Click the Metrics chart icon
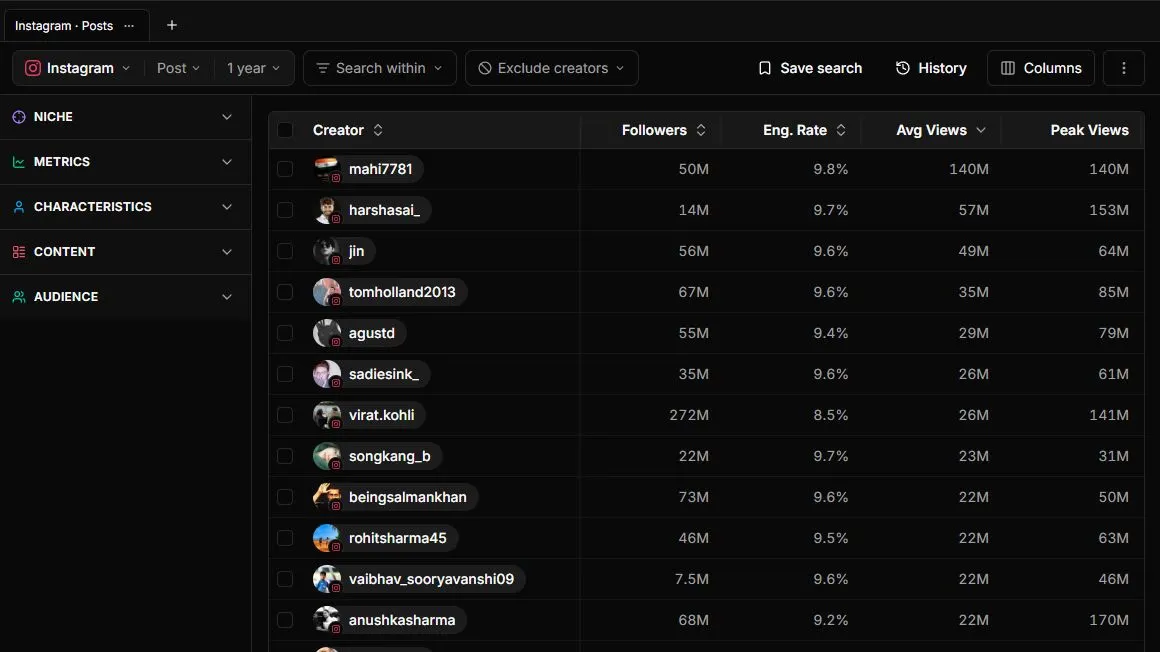The width and height of the screenshot is (1160, 652). (19, 162)
